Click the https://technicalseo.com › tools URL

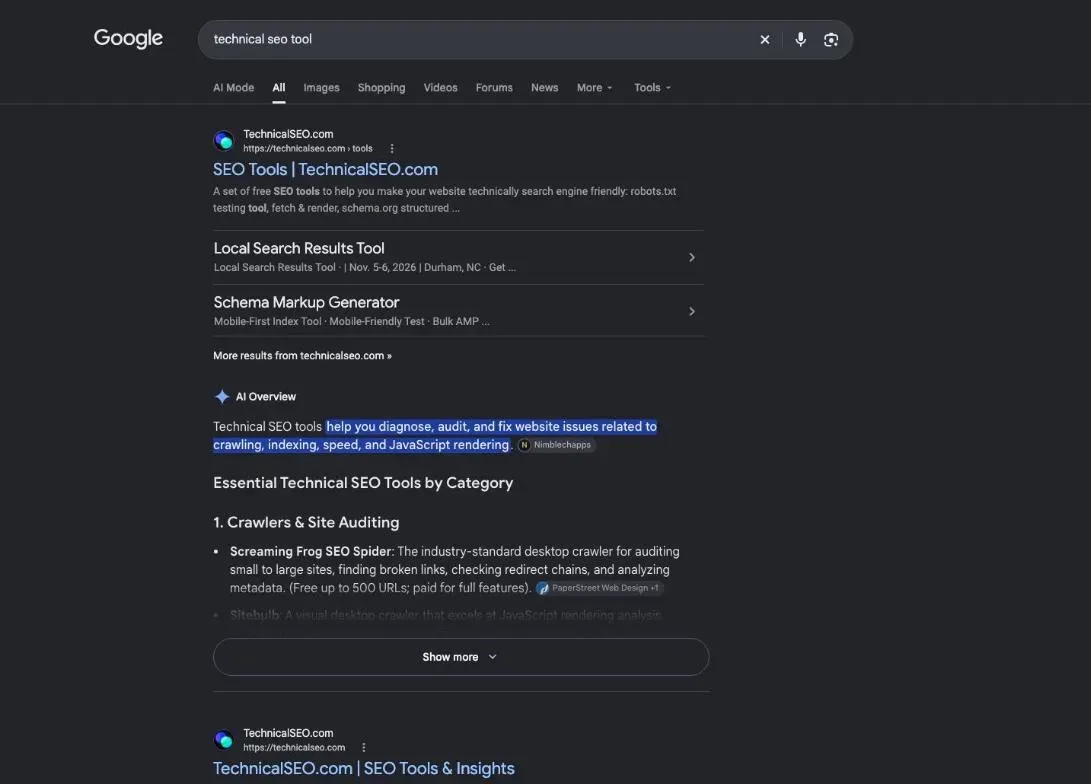click(308, 148)
